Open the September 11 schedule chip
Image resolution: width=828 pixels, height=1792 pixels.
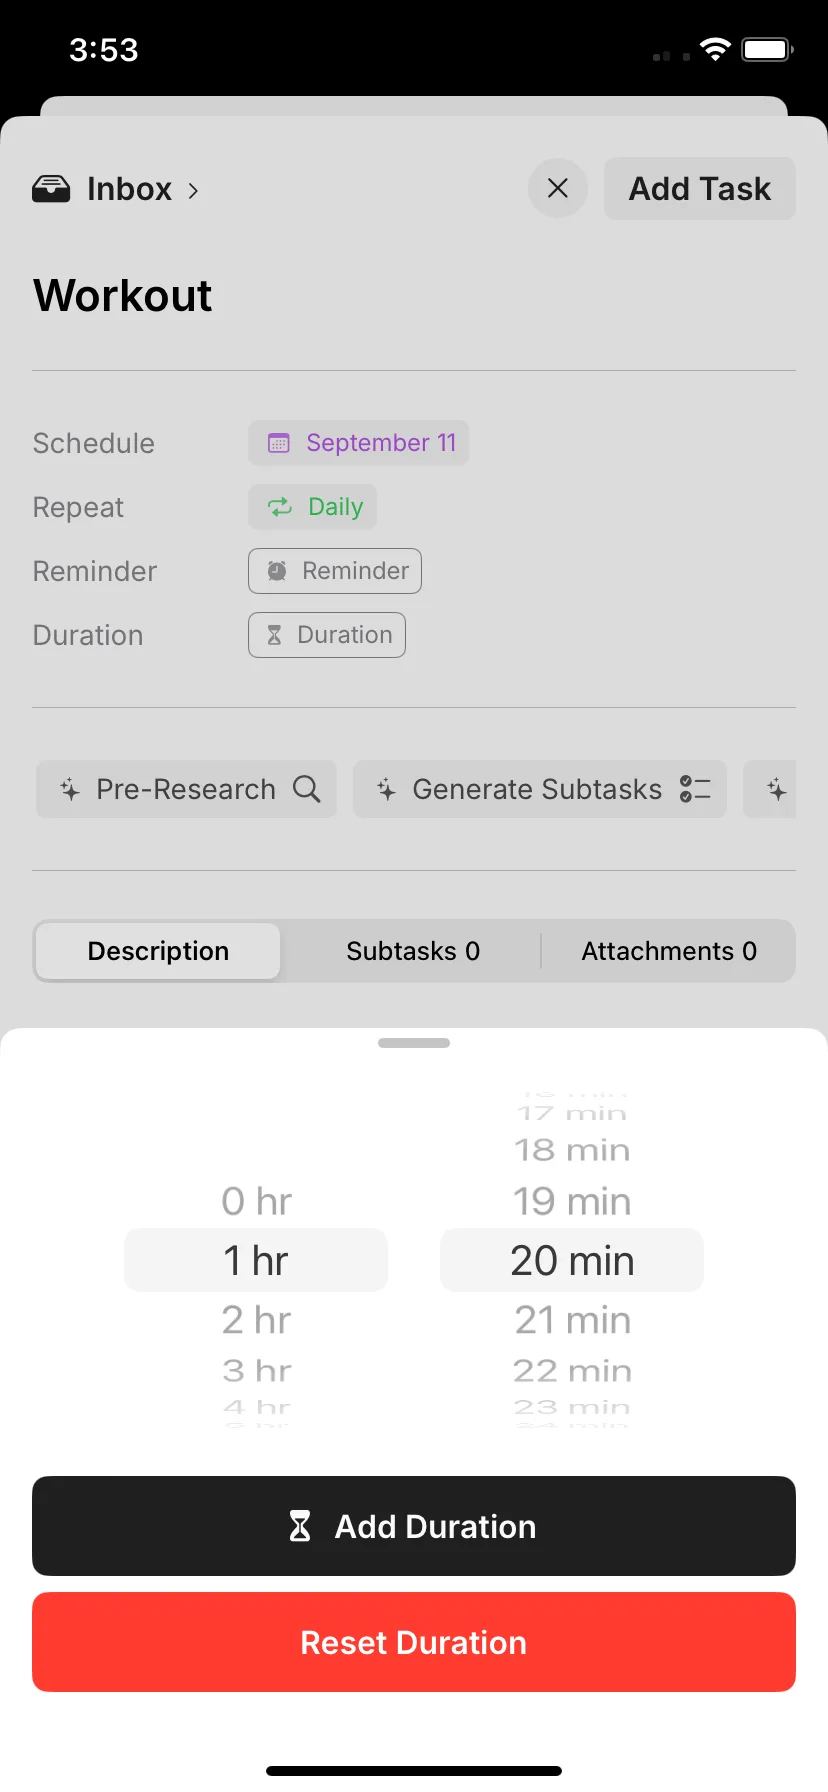pyautogui.click(x=358, y=443)
